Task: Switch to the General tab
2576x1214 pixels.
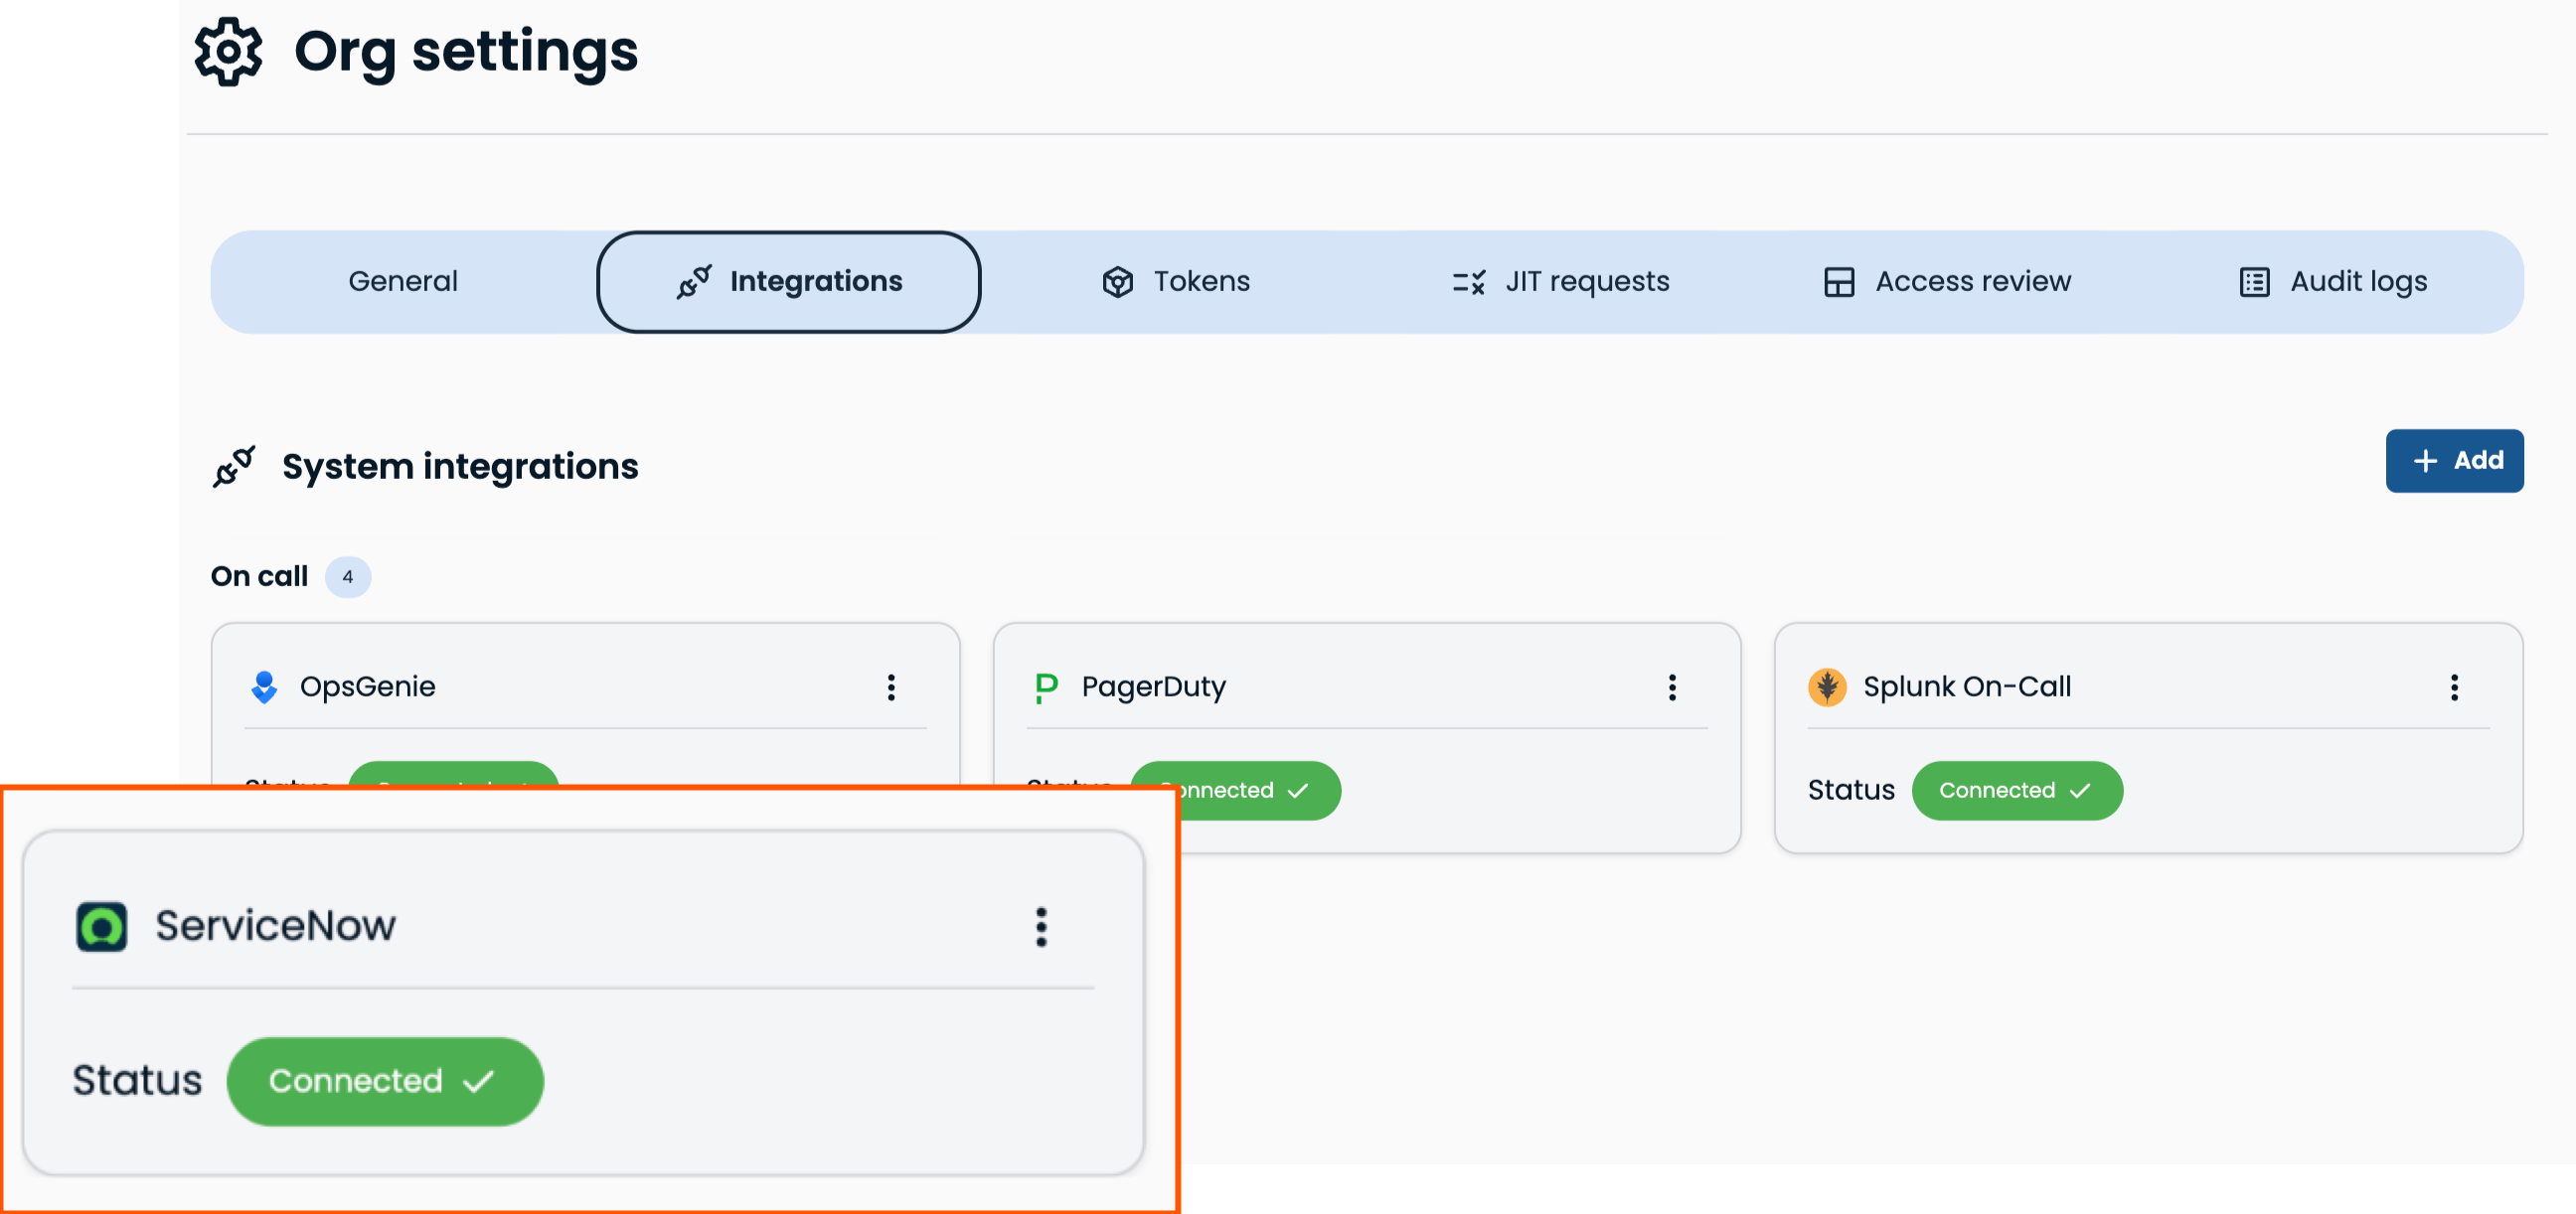Action: [403, 282]
